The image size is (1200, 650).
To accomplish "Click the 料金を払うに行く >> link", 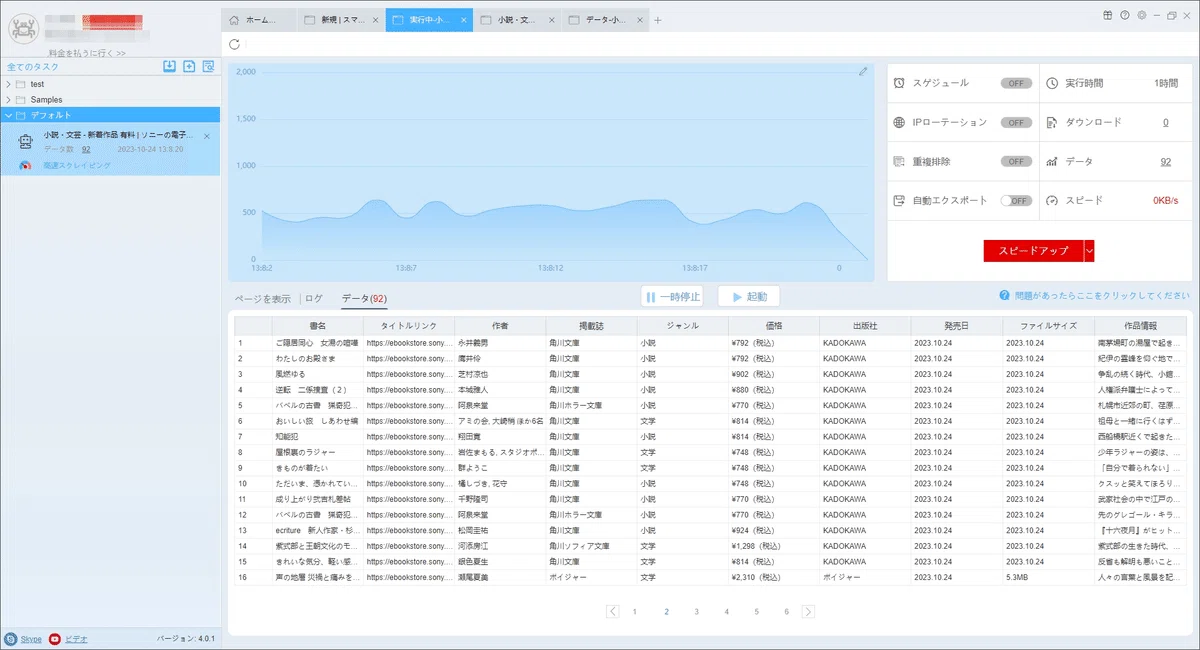I will 87,53.
